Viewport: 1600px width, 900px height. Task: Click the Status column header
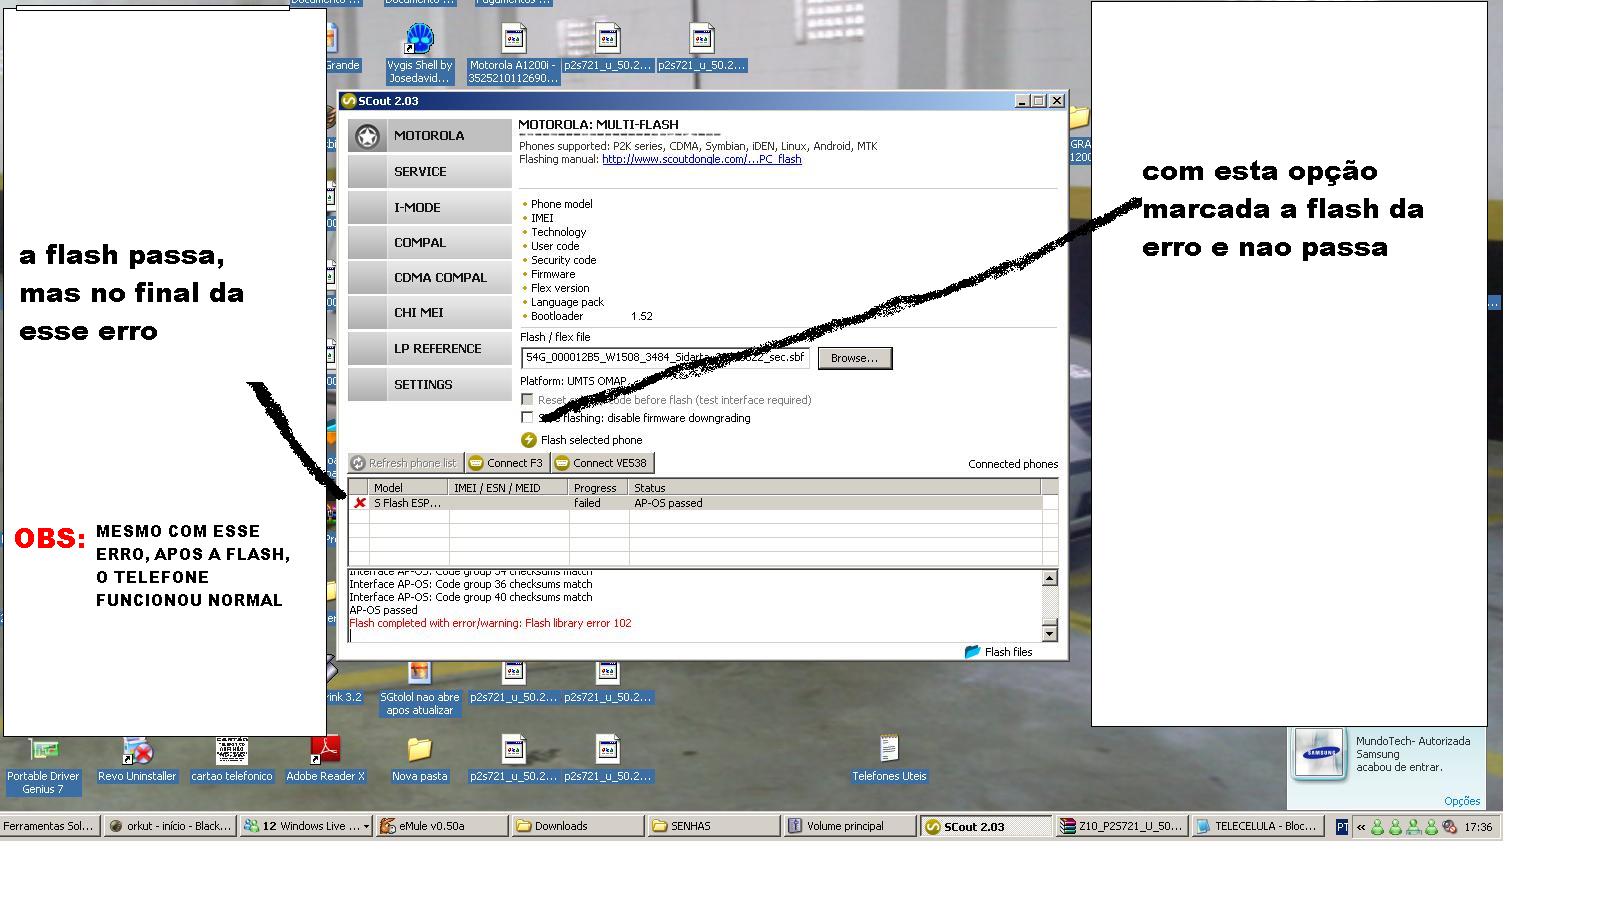(835, 488)
